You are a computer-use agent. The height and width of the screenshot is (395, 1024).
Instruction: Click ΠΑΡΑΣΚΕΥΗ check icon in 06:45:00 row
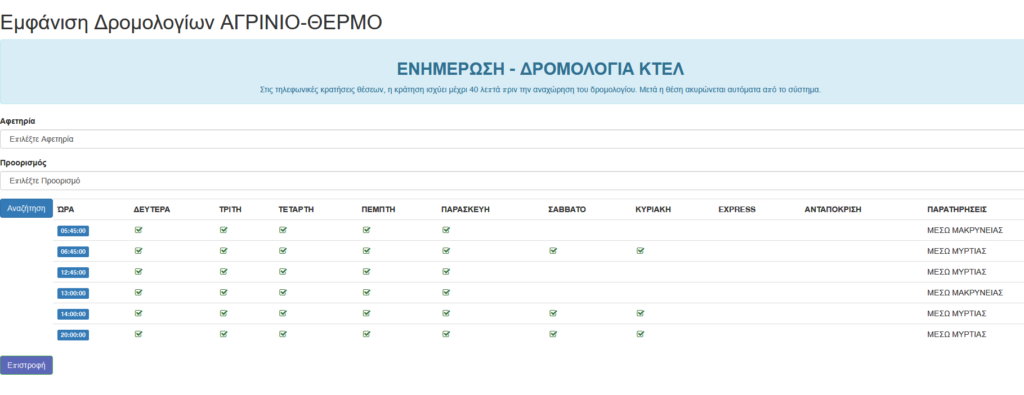(446, 251)
